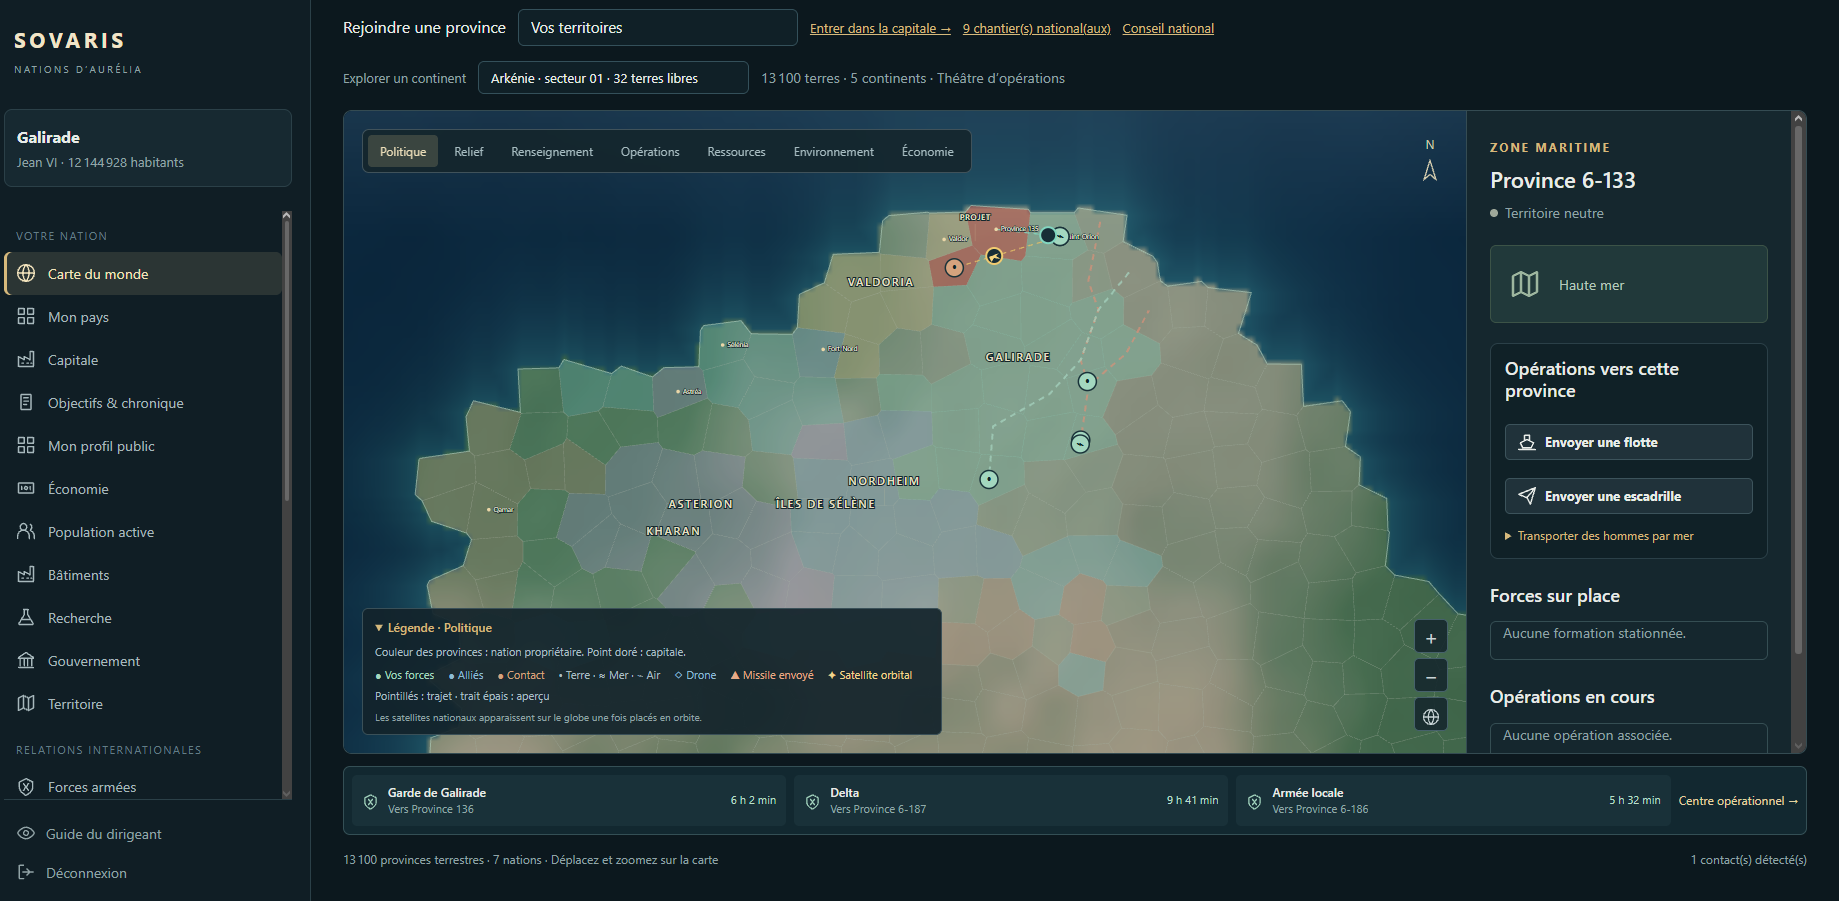Open the Gouvernement section

(x=143, y=661)
